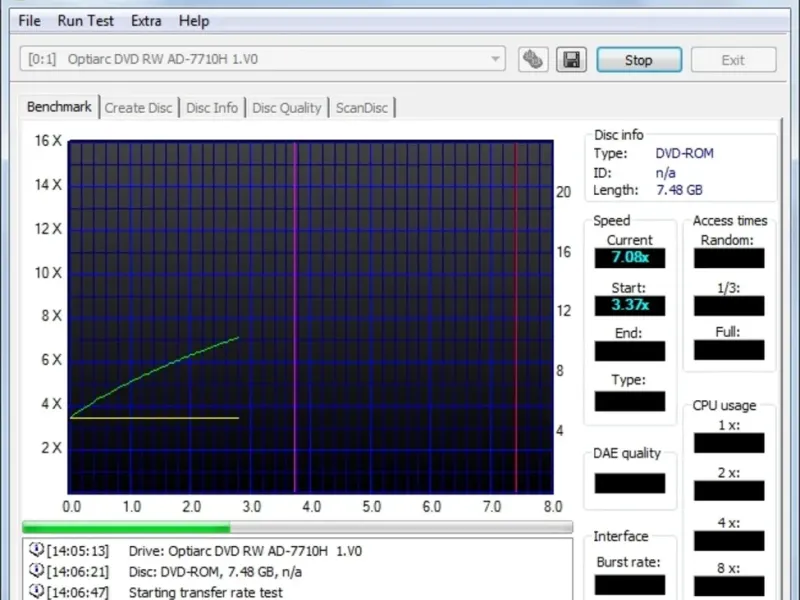Click the Start speed 3.37x readout
This screenshot has height=600, width=800.
coord(630,305)
